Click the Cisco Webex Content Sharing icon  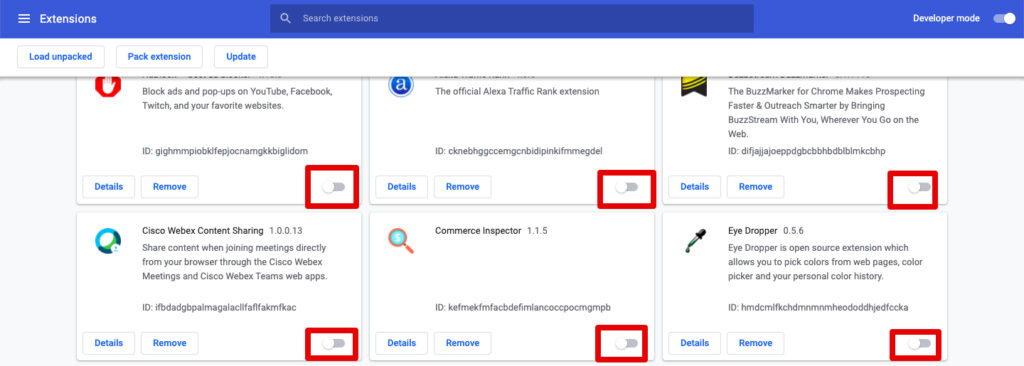point(108,241)
